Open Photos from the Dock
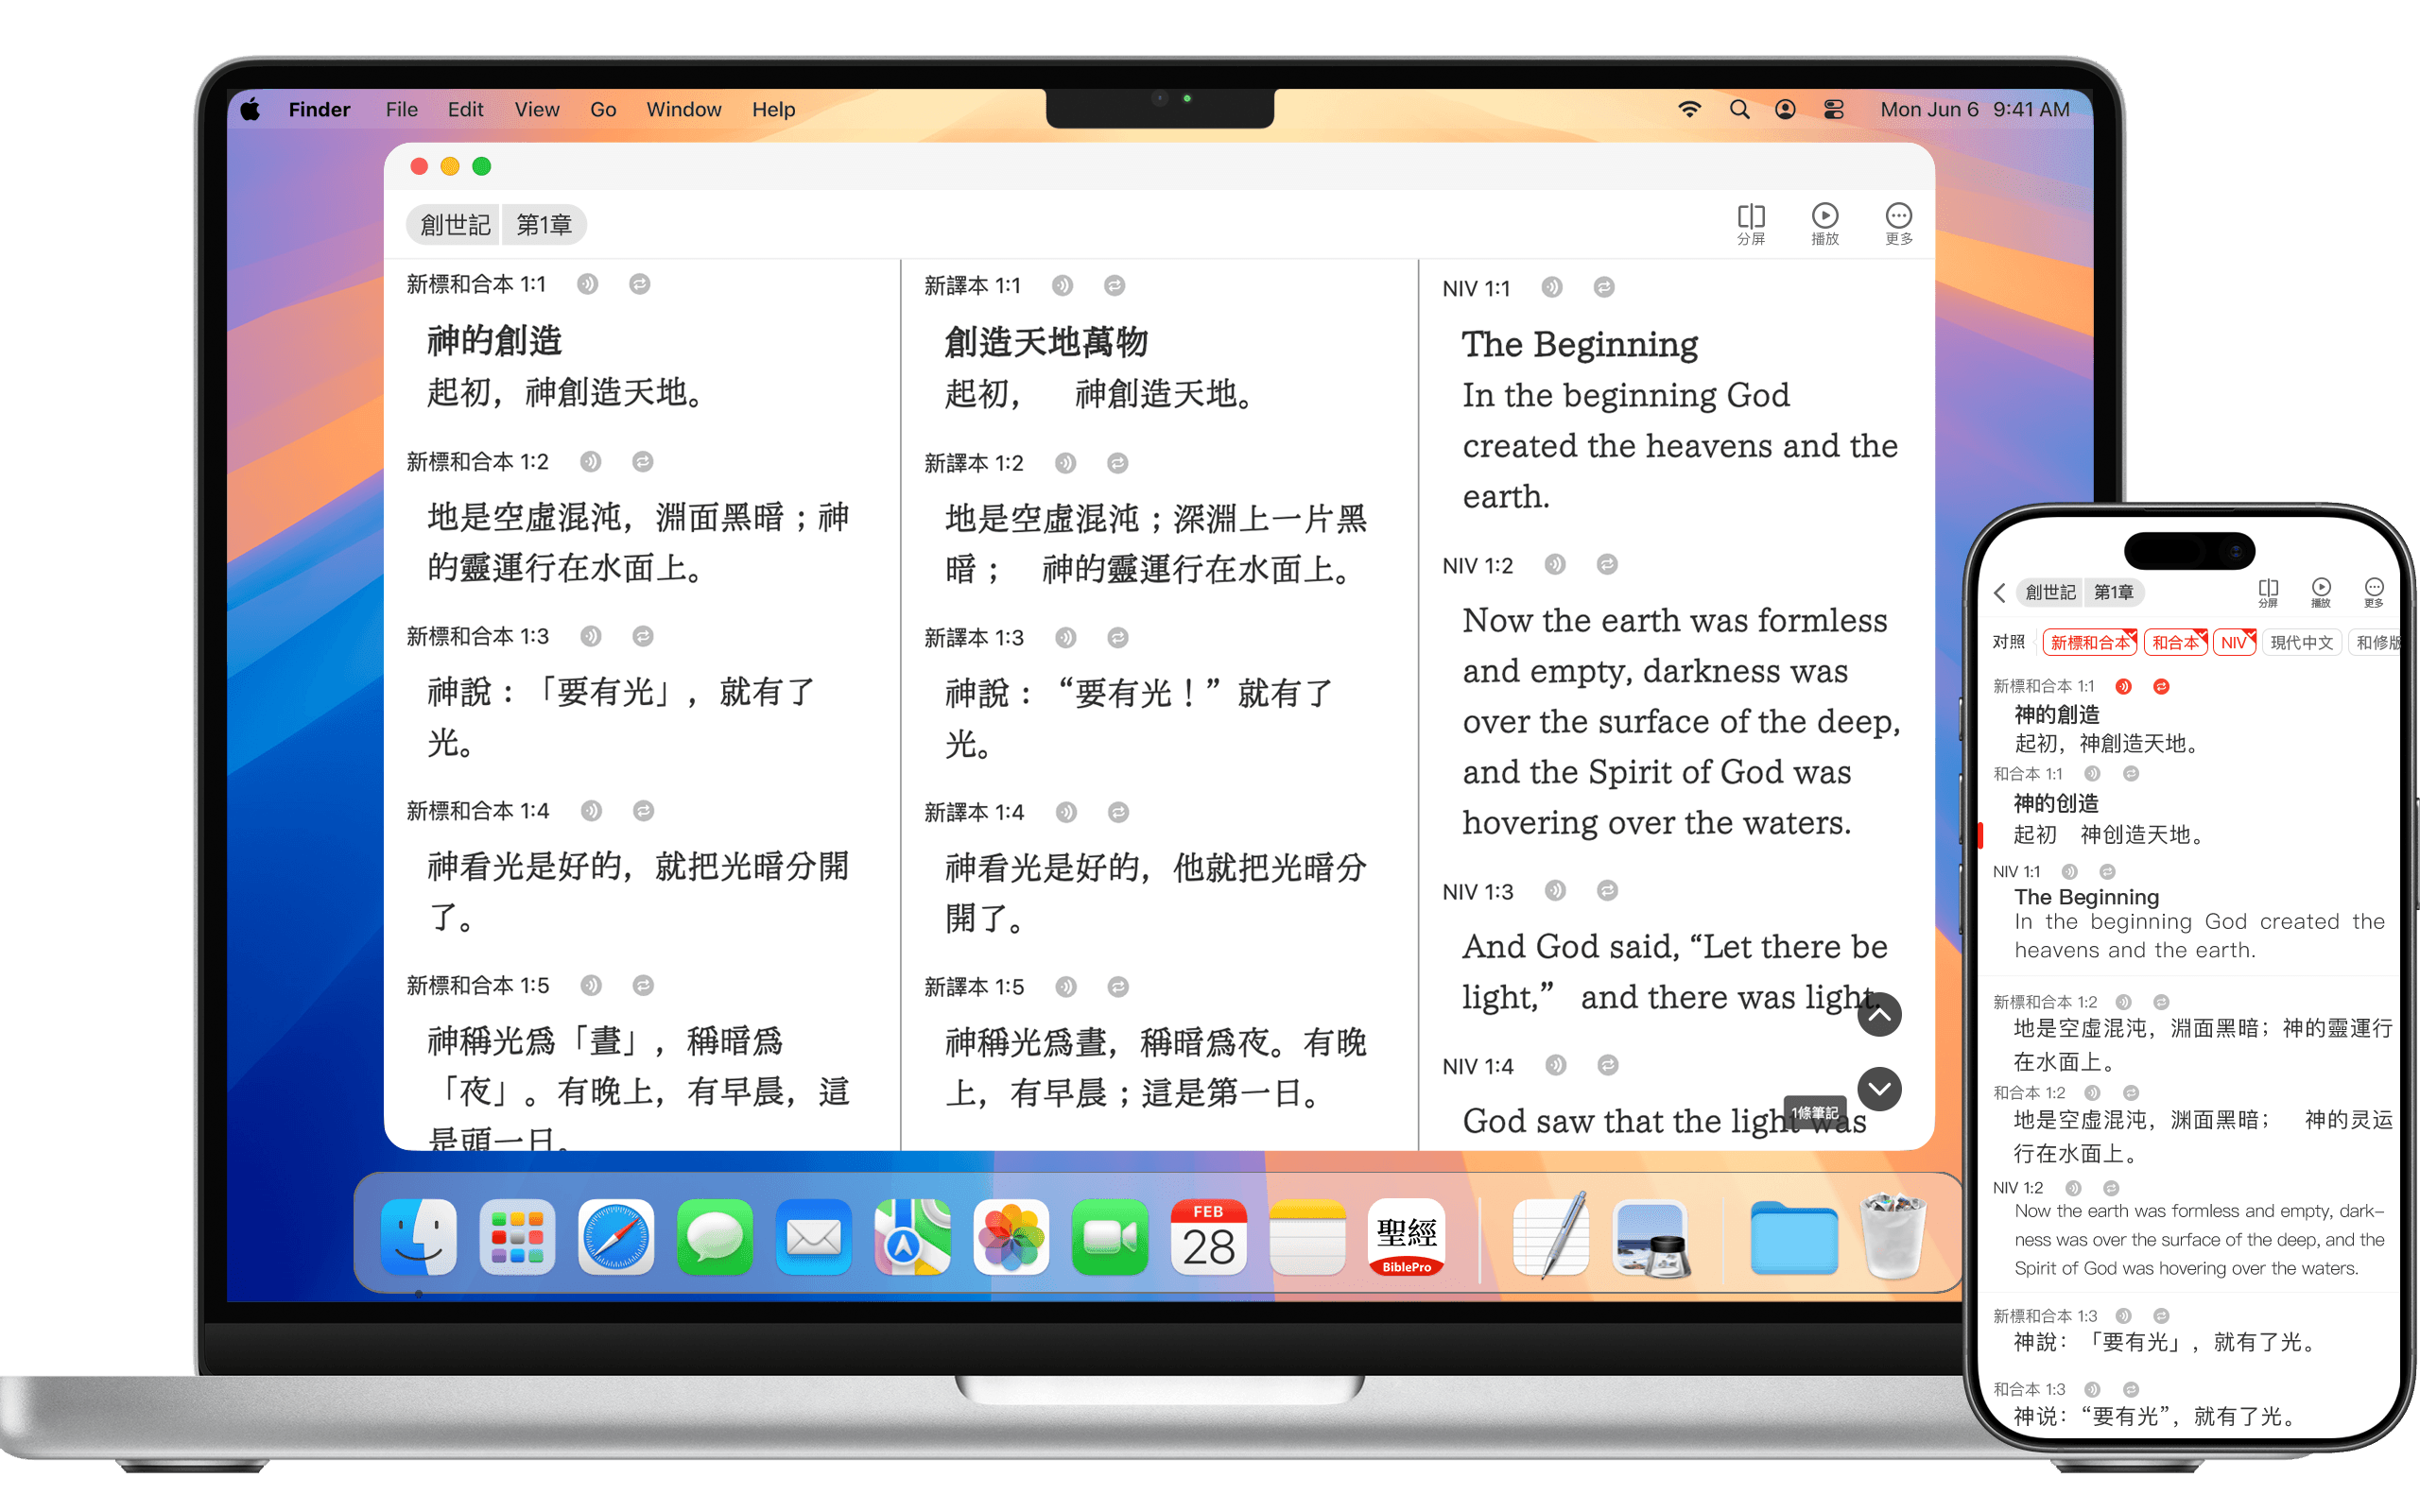Image resolution: width=2420 pixels, height=1512 pixels. click(1011, 1239)
